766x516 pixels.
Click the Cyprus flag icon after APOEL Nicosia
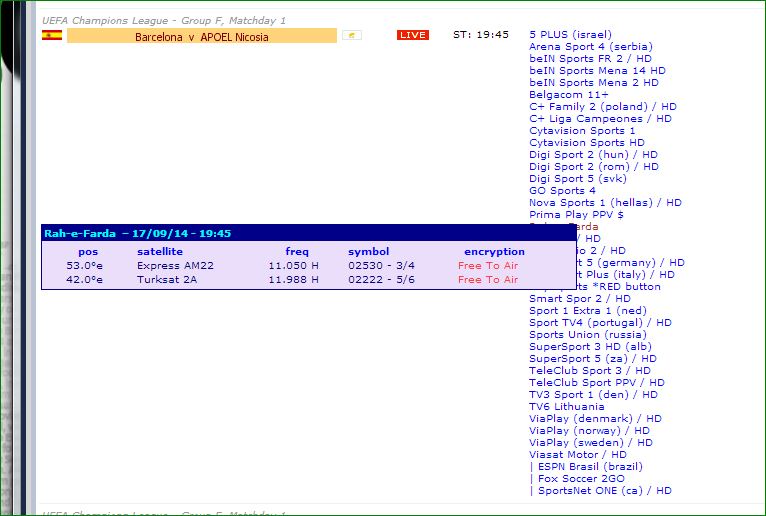(352, 35)
